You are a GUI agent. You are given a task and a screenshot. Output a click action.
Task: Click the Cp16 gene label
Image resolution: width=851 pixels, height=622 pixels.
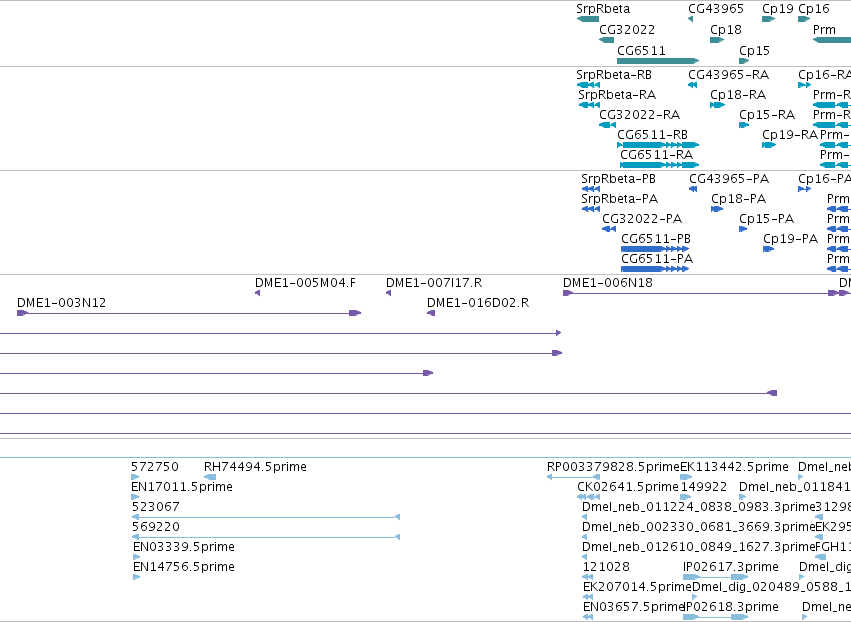[x=814, y=9]
